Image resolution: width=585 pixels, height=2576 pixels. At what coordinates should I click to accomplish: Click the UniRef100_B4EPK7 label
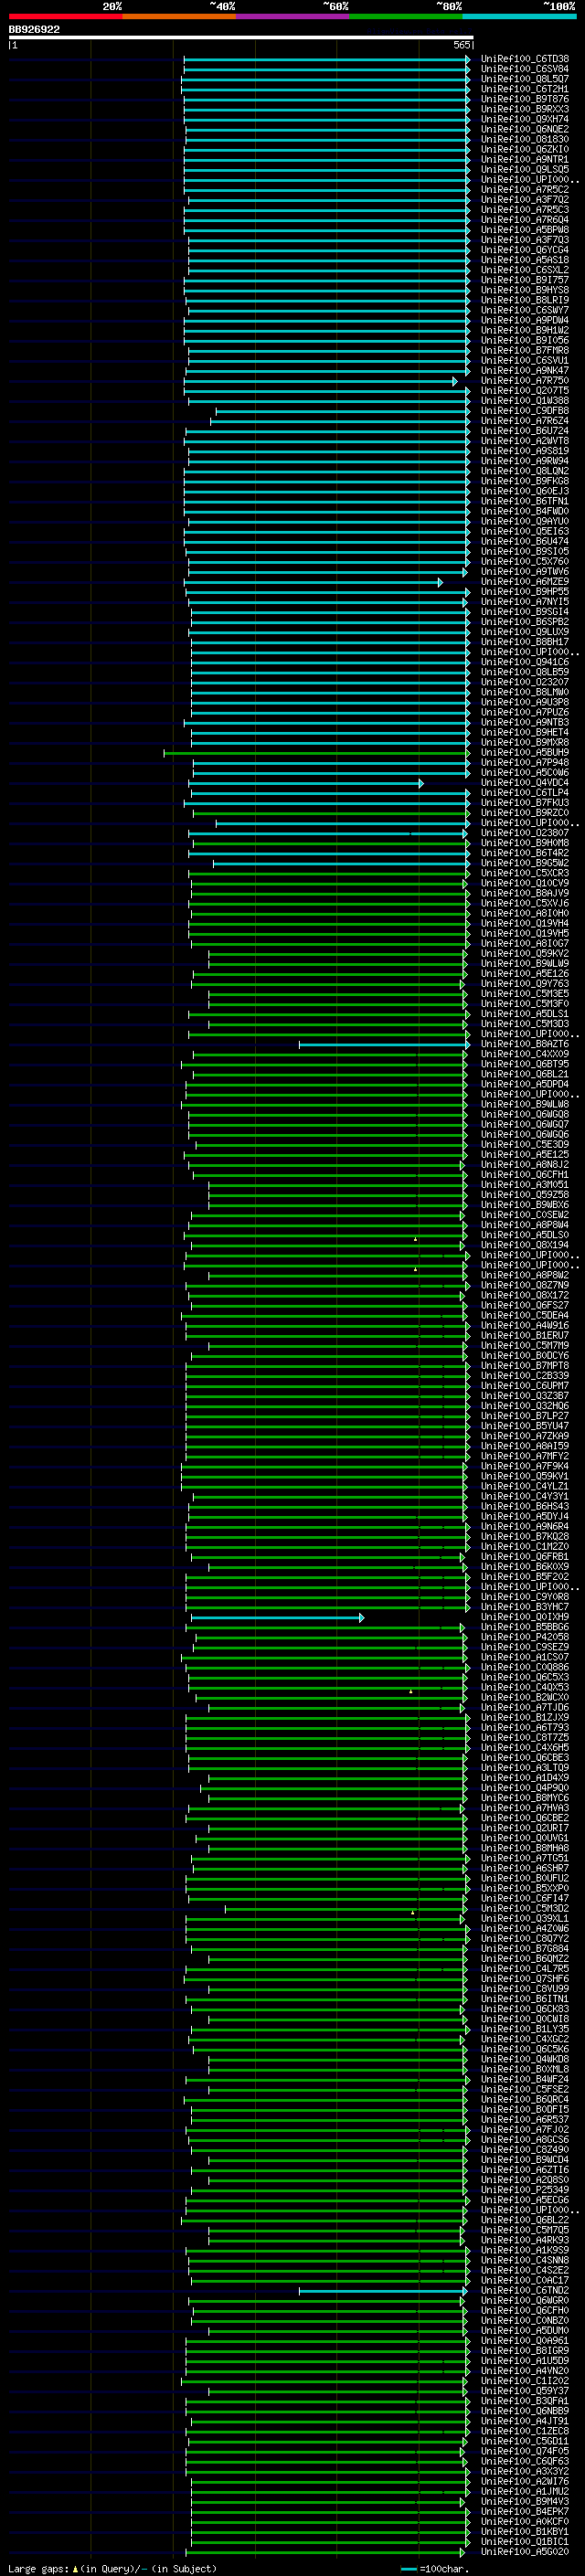click(525, 2511)
